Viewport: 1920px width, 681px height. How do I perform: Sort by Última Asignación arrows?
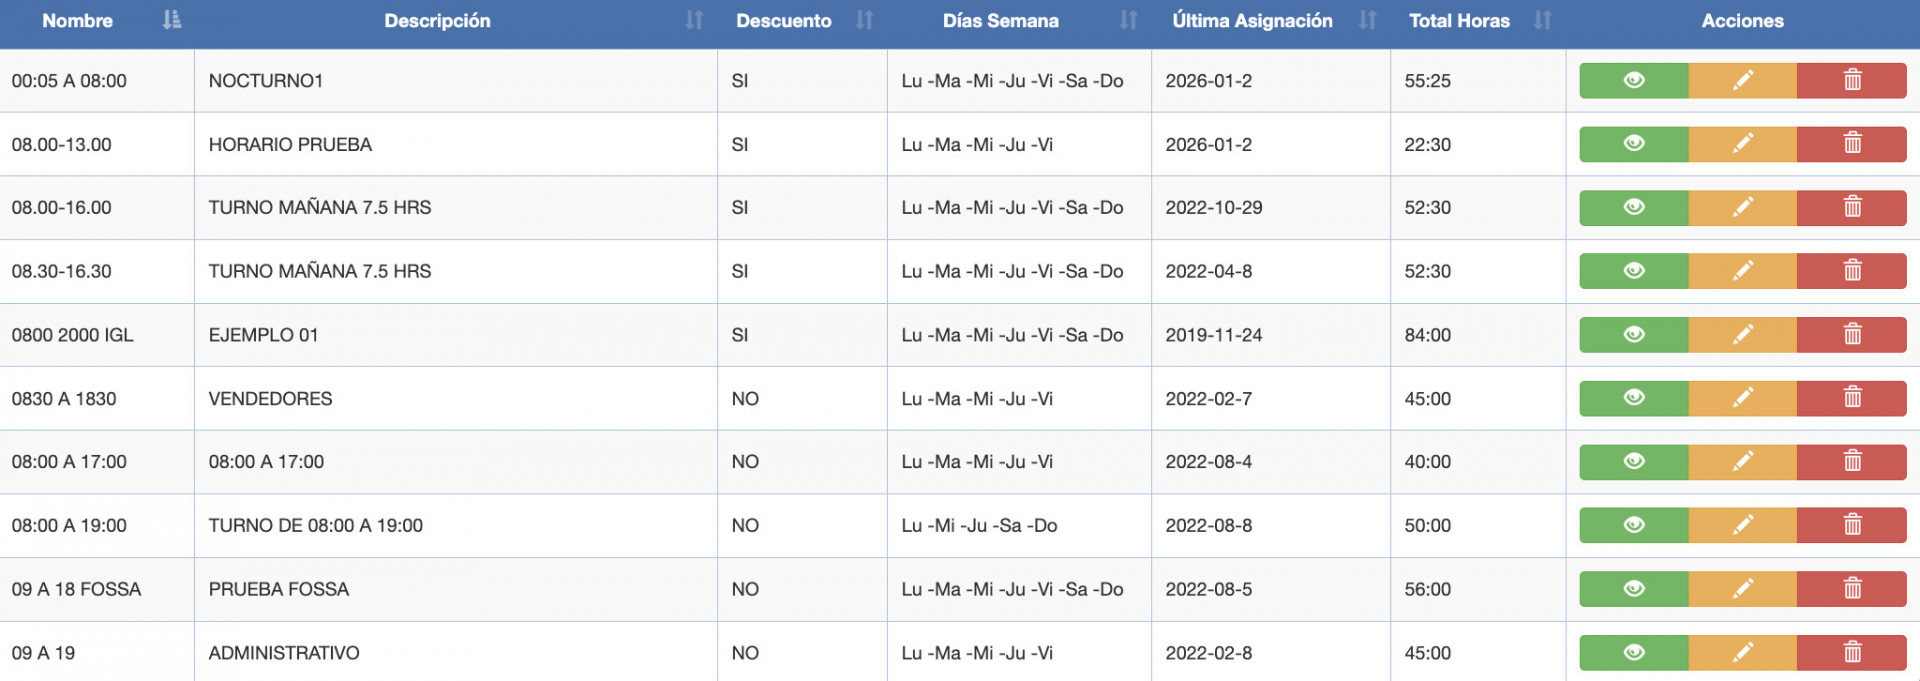[x=1367, y=20]
